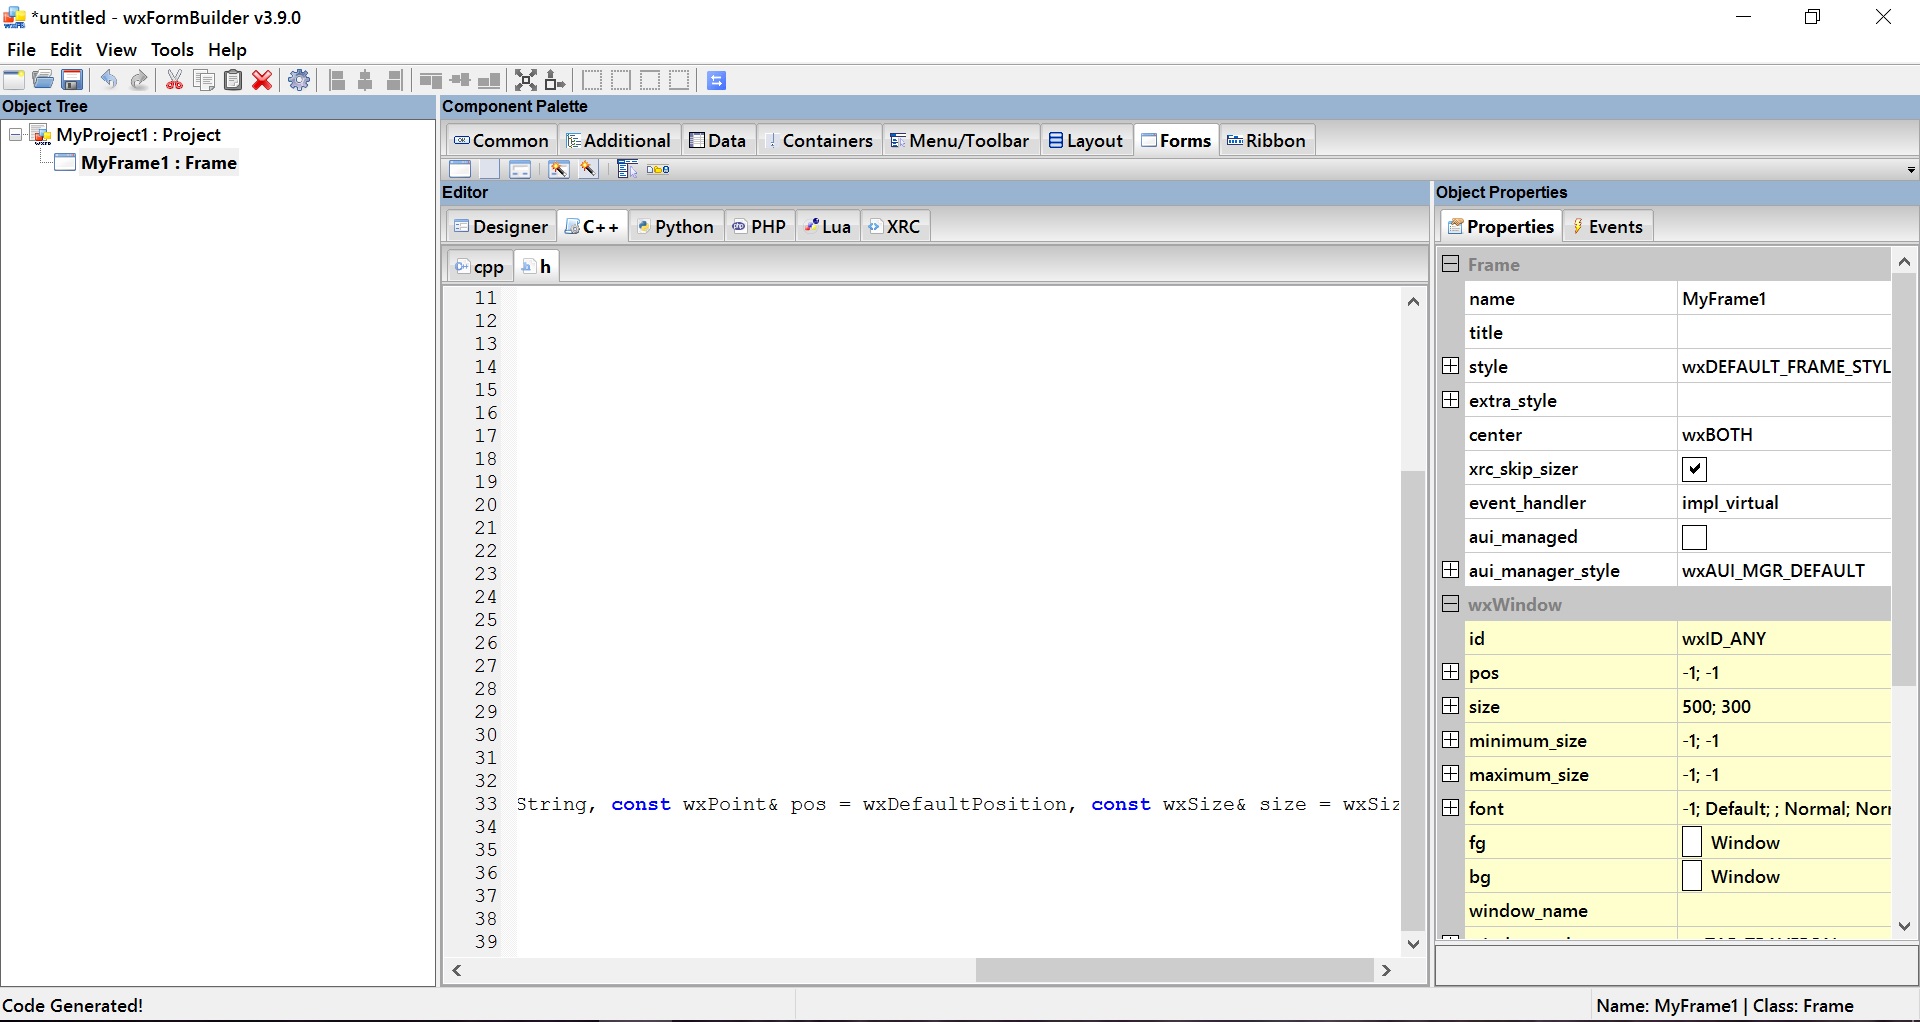Cut the selected object with scissors icon
1920x1022 pixels.
pyautogui.click(x=174, y=80)
